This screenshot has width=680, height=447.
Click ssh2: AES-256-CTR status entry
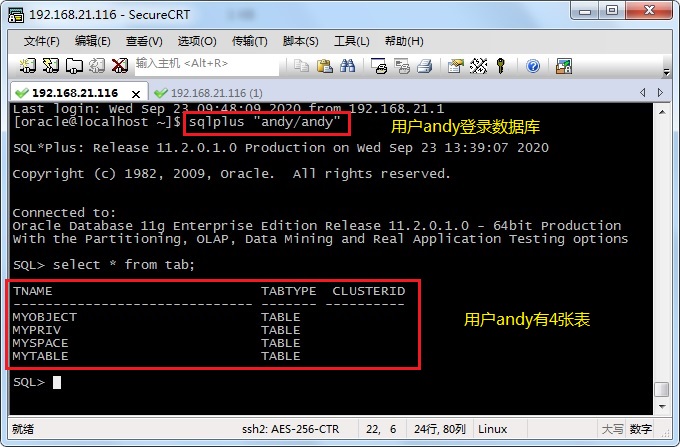pos(291,429)
